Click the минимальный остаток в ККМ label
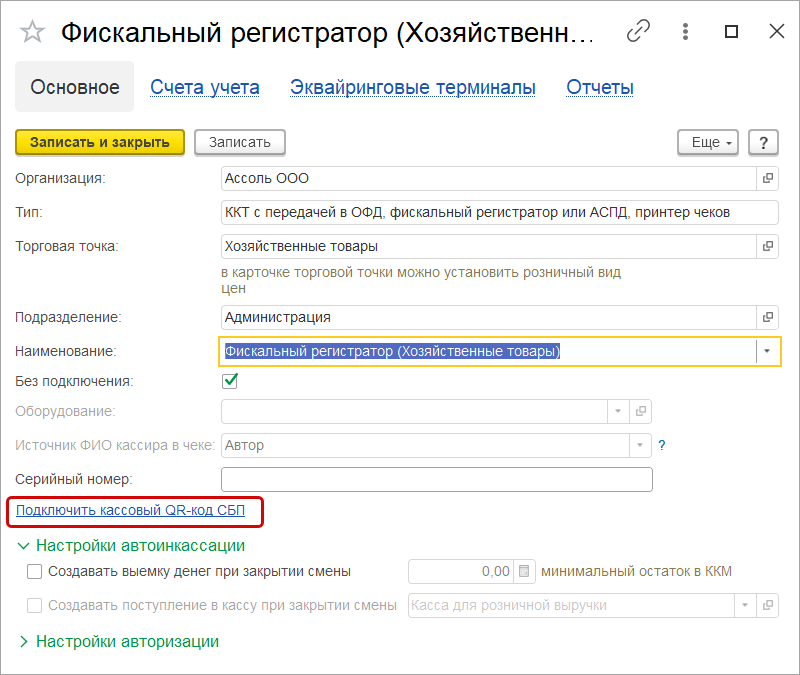 [x=636, y=571]
